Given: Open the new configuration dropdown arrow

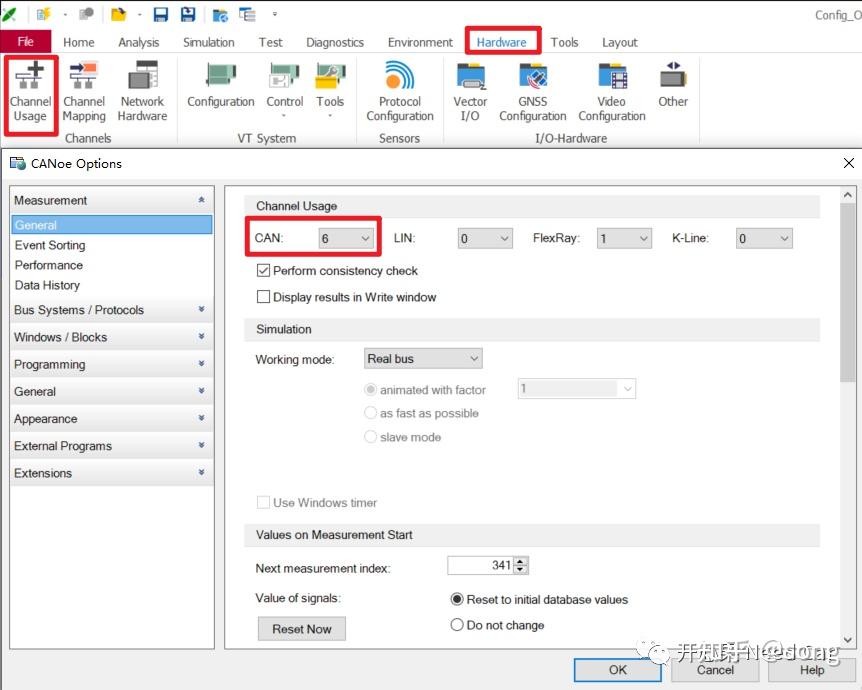Looking at the screenshot, I should click(x=65, y=15).
